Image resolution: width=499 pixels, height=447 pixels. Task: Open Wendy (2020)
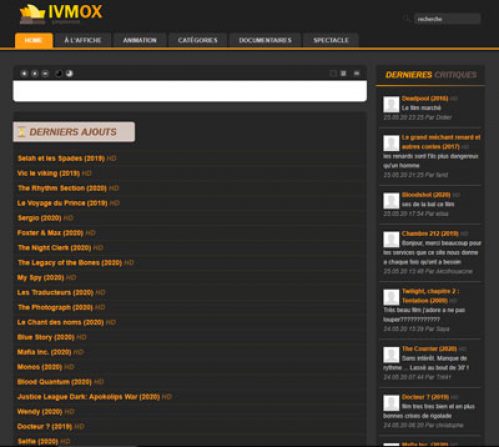click(x=40, y=412)
